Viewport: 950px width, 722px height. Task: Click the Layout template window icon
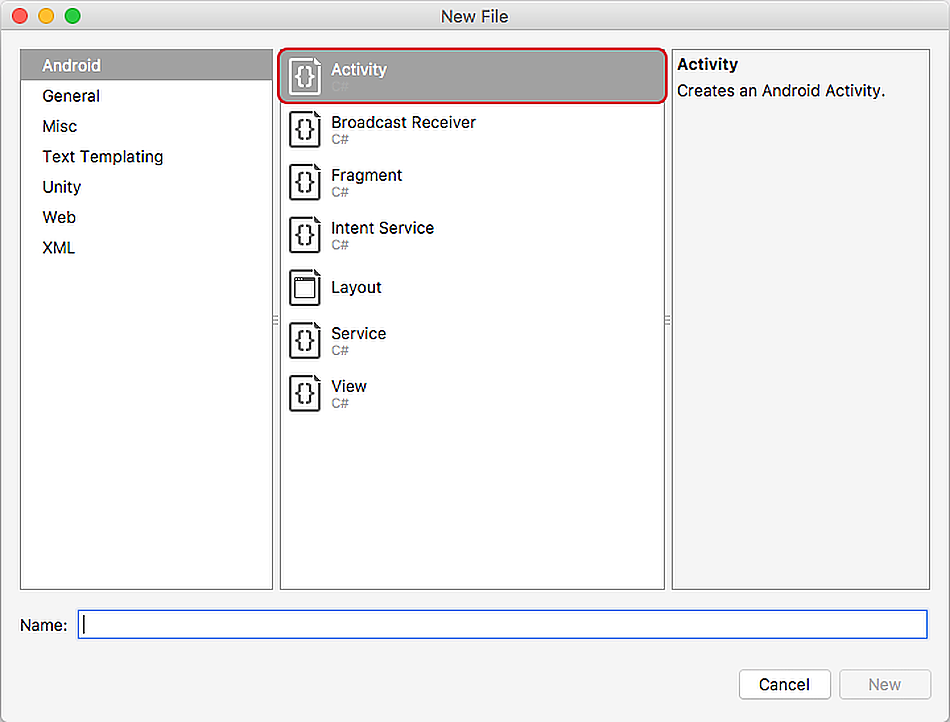pos(305,288)
